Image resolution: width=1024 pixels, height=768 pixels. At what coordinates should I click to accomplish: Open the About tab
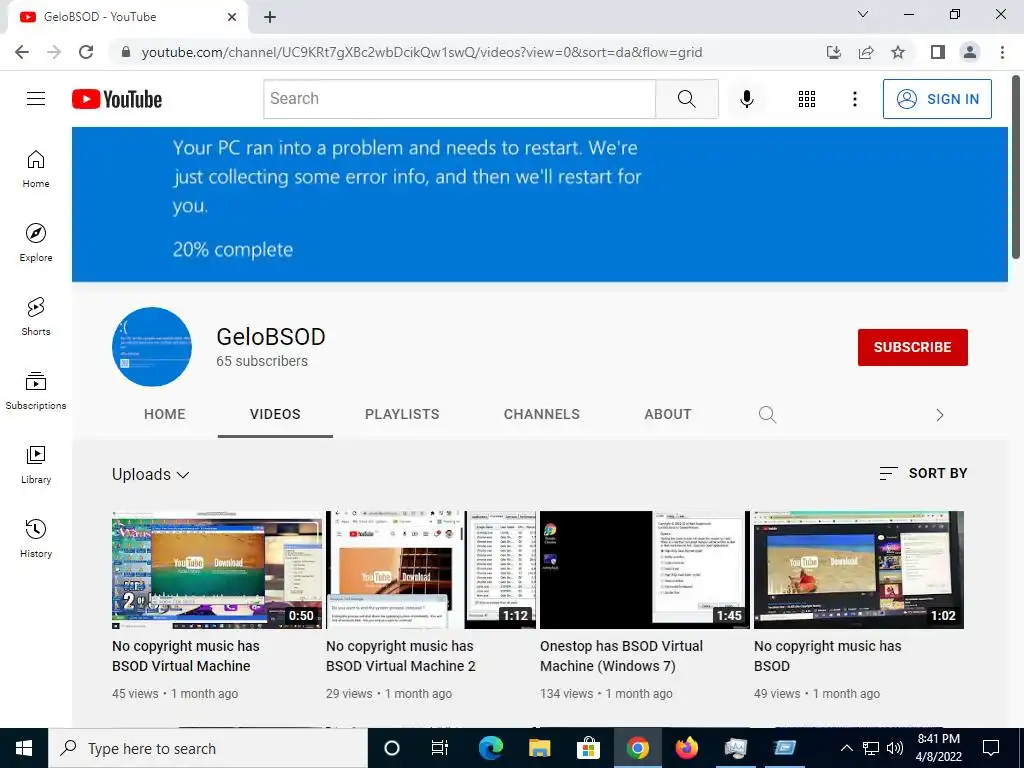[667, 414]
